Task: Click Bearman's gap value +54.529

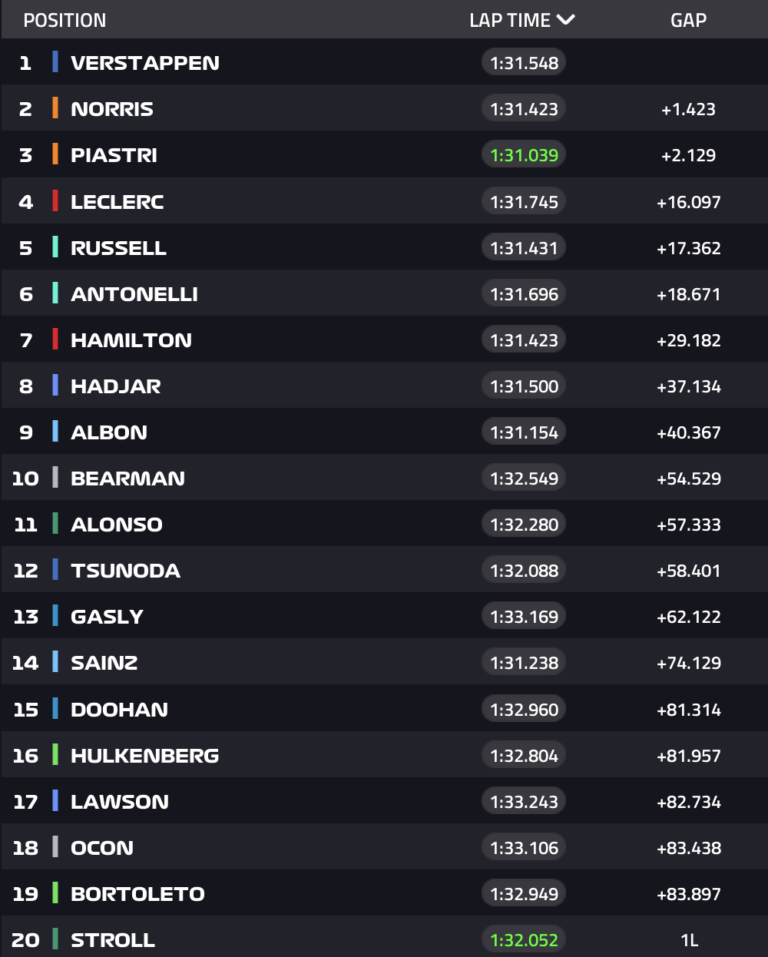Action: pos(688,479)
